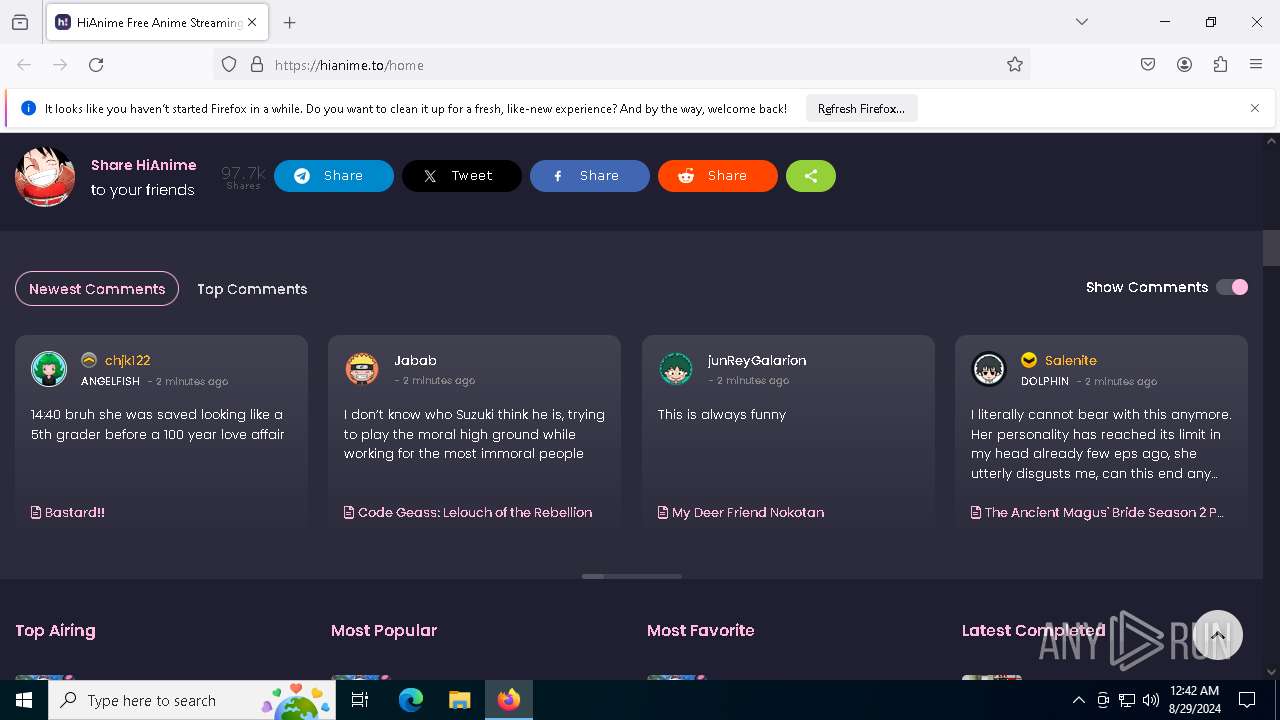Select the HiAnime Free Anime Streaming tab
The width and height of the screenshot is (1280, 720).
[x=157, y=22]
